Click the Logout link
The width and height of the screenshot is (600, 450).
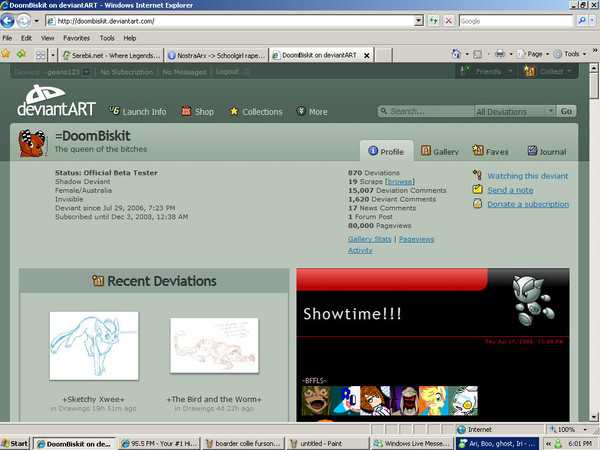(x=227, y=72)
